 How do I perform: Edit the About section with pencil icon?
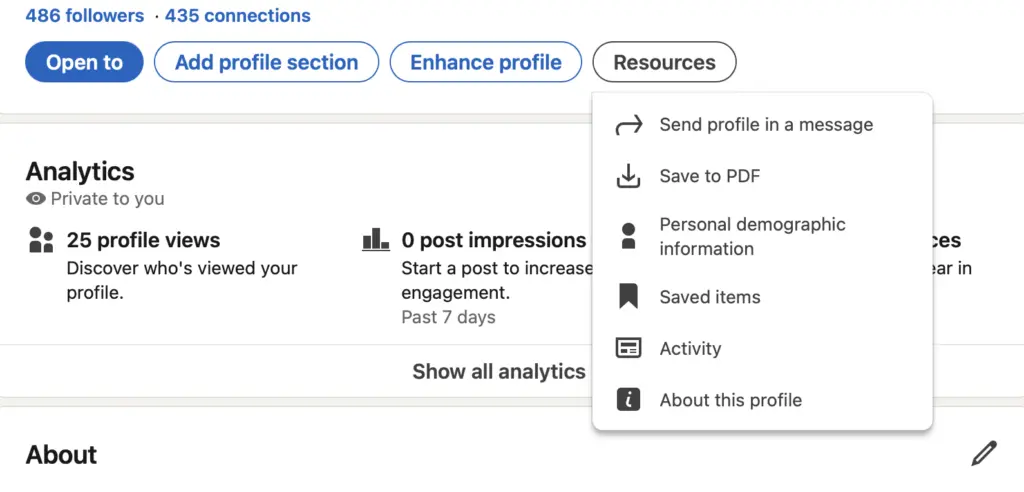(x=984, y=453)
